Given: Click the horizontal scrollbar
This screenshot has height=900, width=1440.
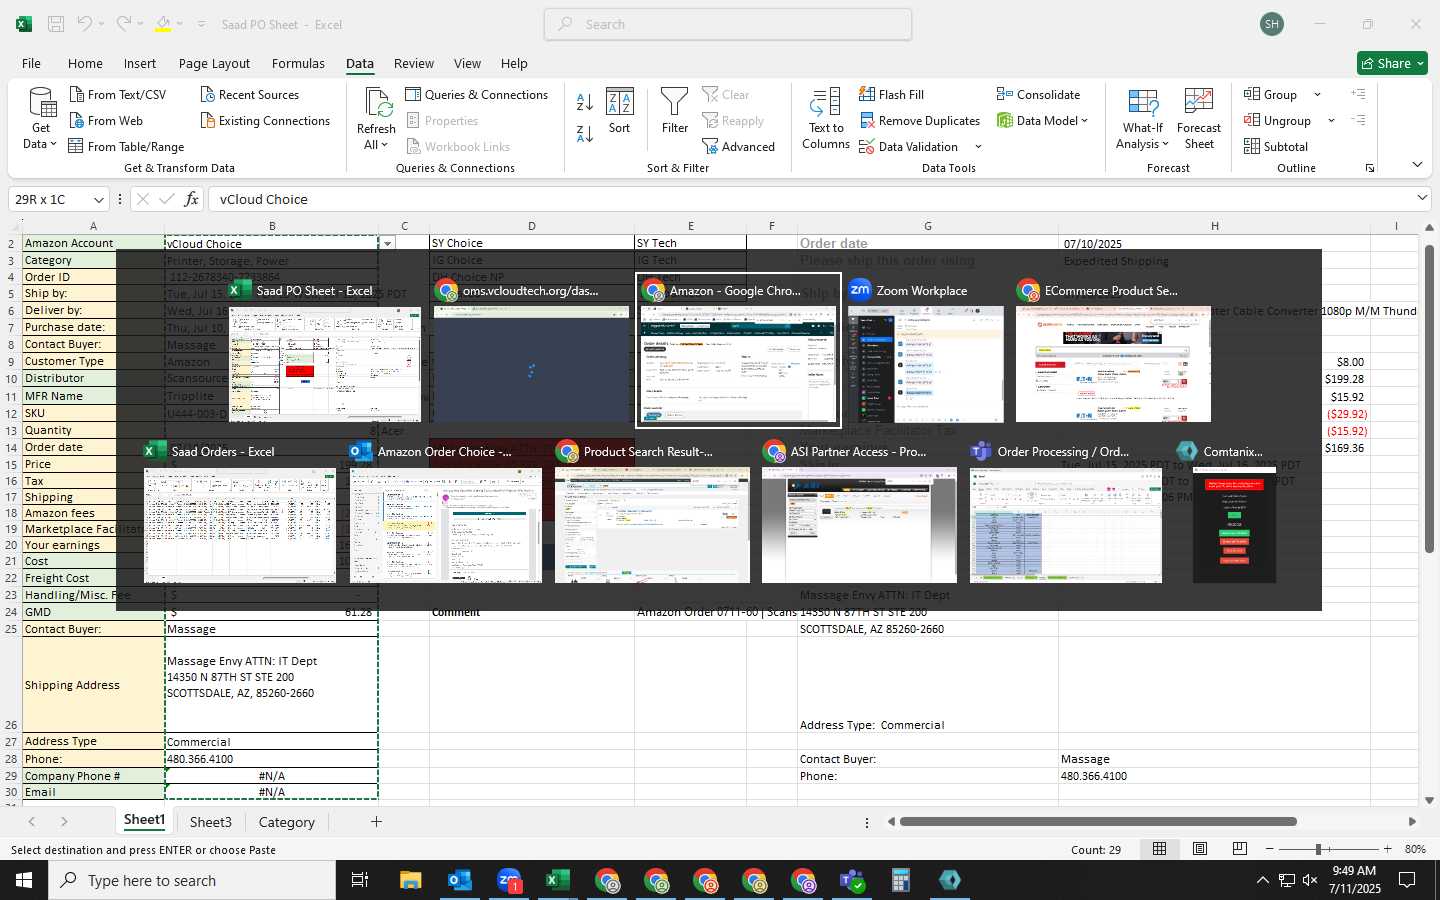Looking at the screenshot, I should click(1098, 822).
